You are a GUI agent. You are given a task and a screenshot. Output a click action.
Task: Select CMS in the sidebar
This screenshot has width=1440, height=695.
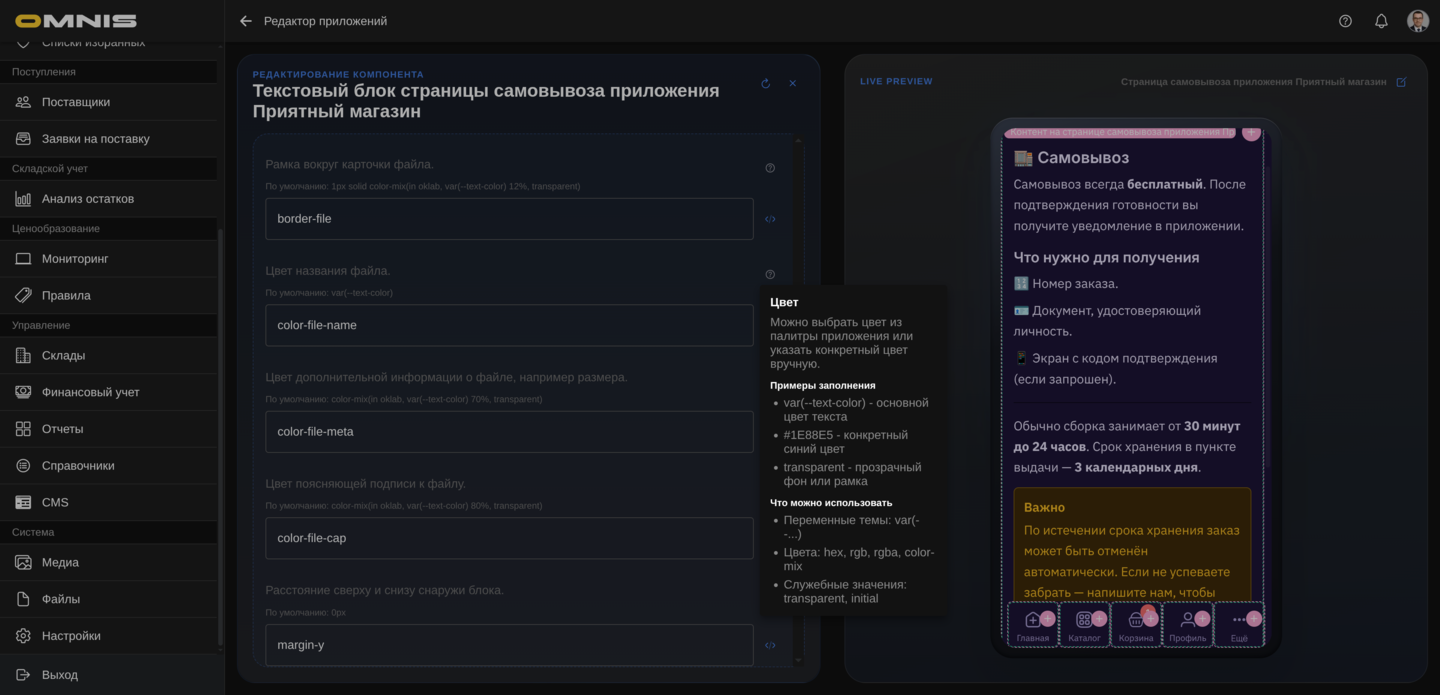pos(55,502)
